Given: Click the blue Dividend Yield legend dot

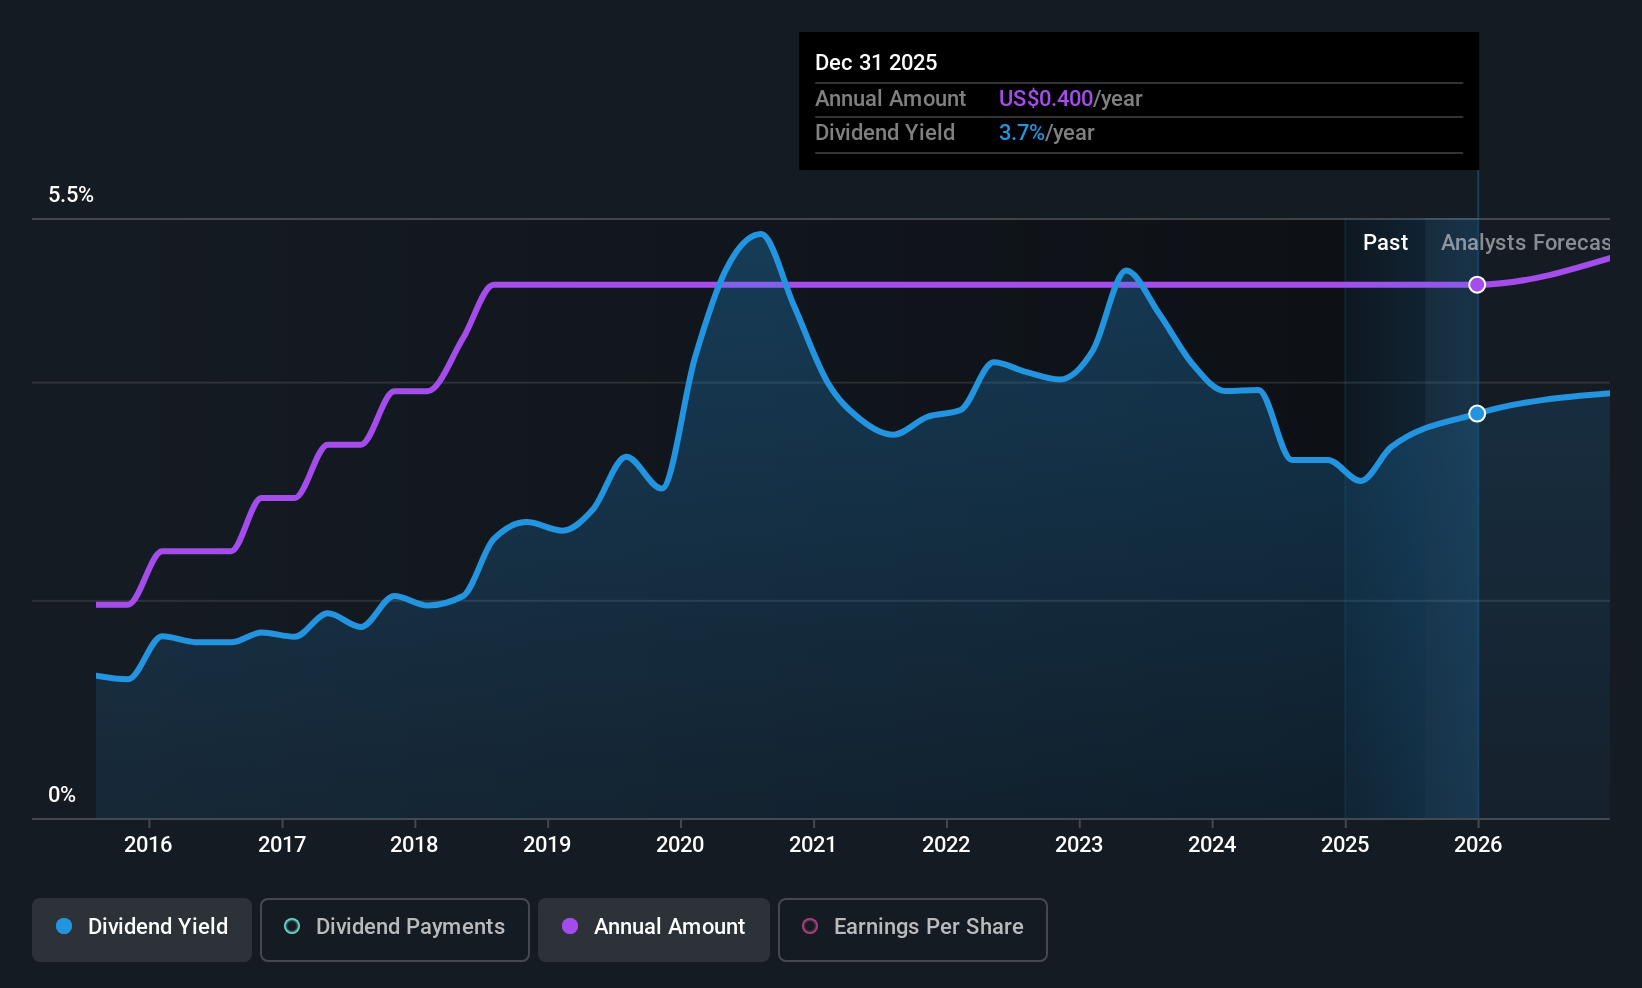Looking at the screenshot, I should pos(64,926).
